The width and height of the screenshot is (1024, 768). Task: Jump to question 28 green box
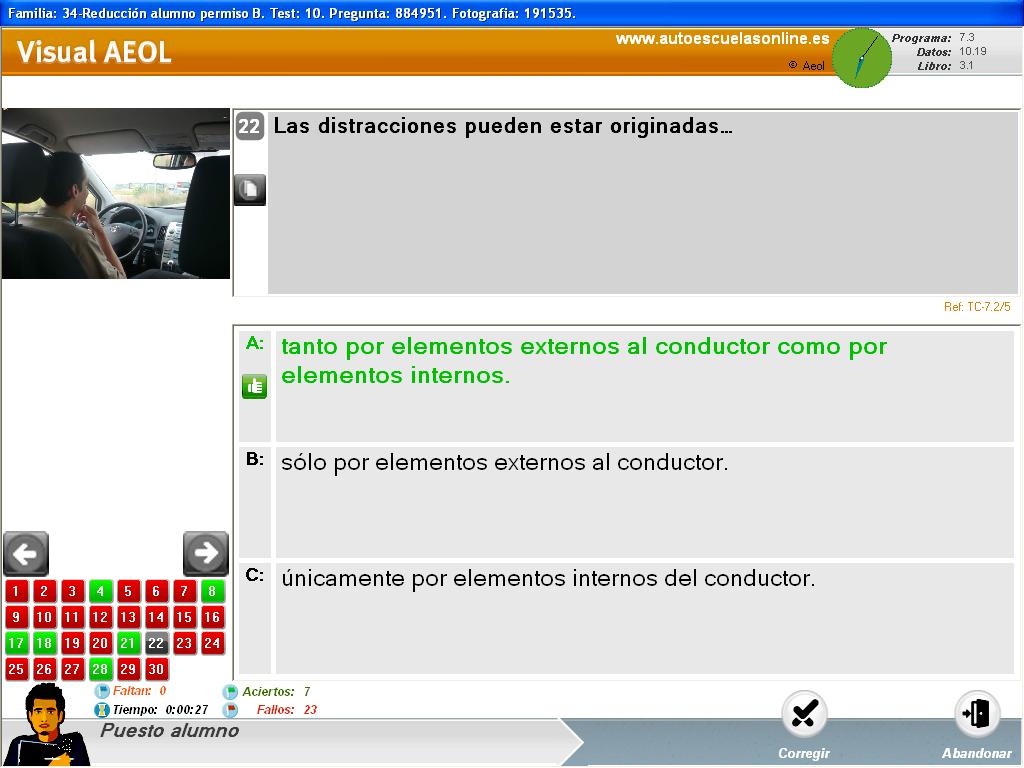coord(100,669)
